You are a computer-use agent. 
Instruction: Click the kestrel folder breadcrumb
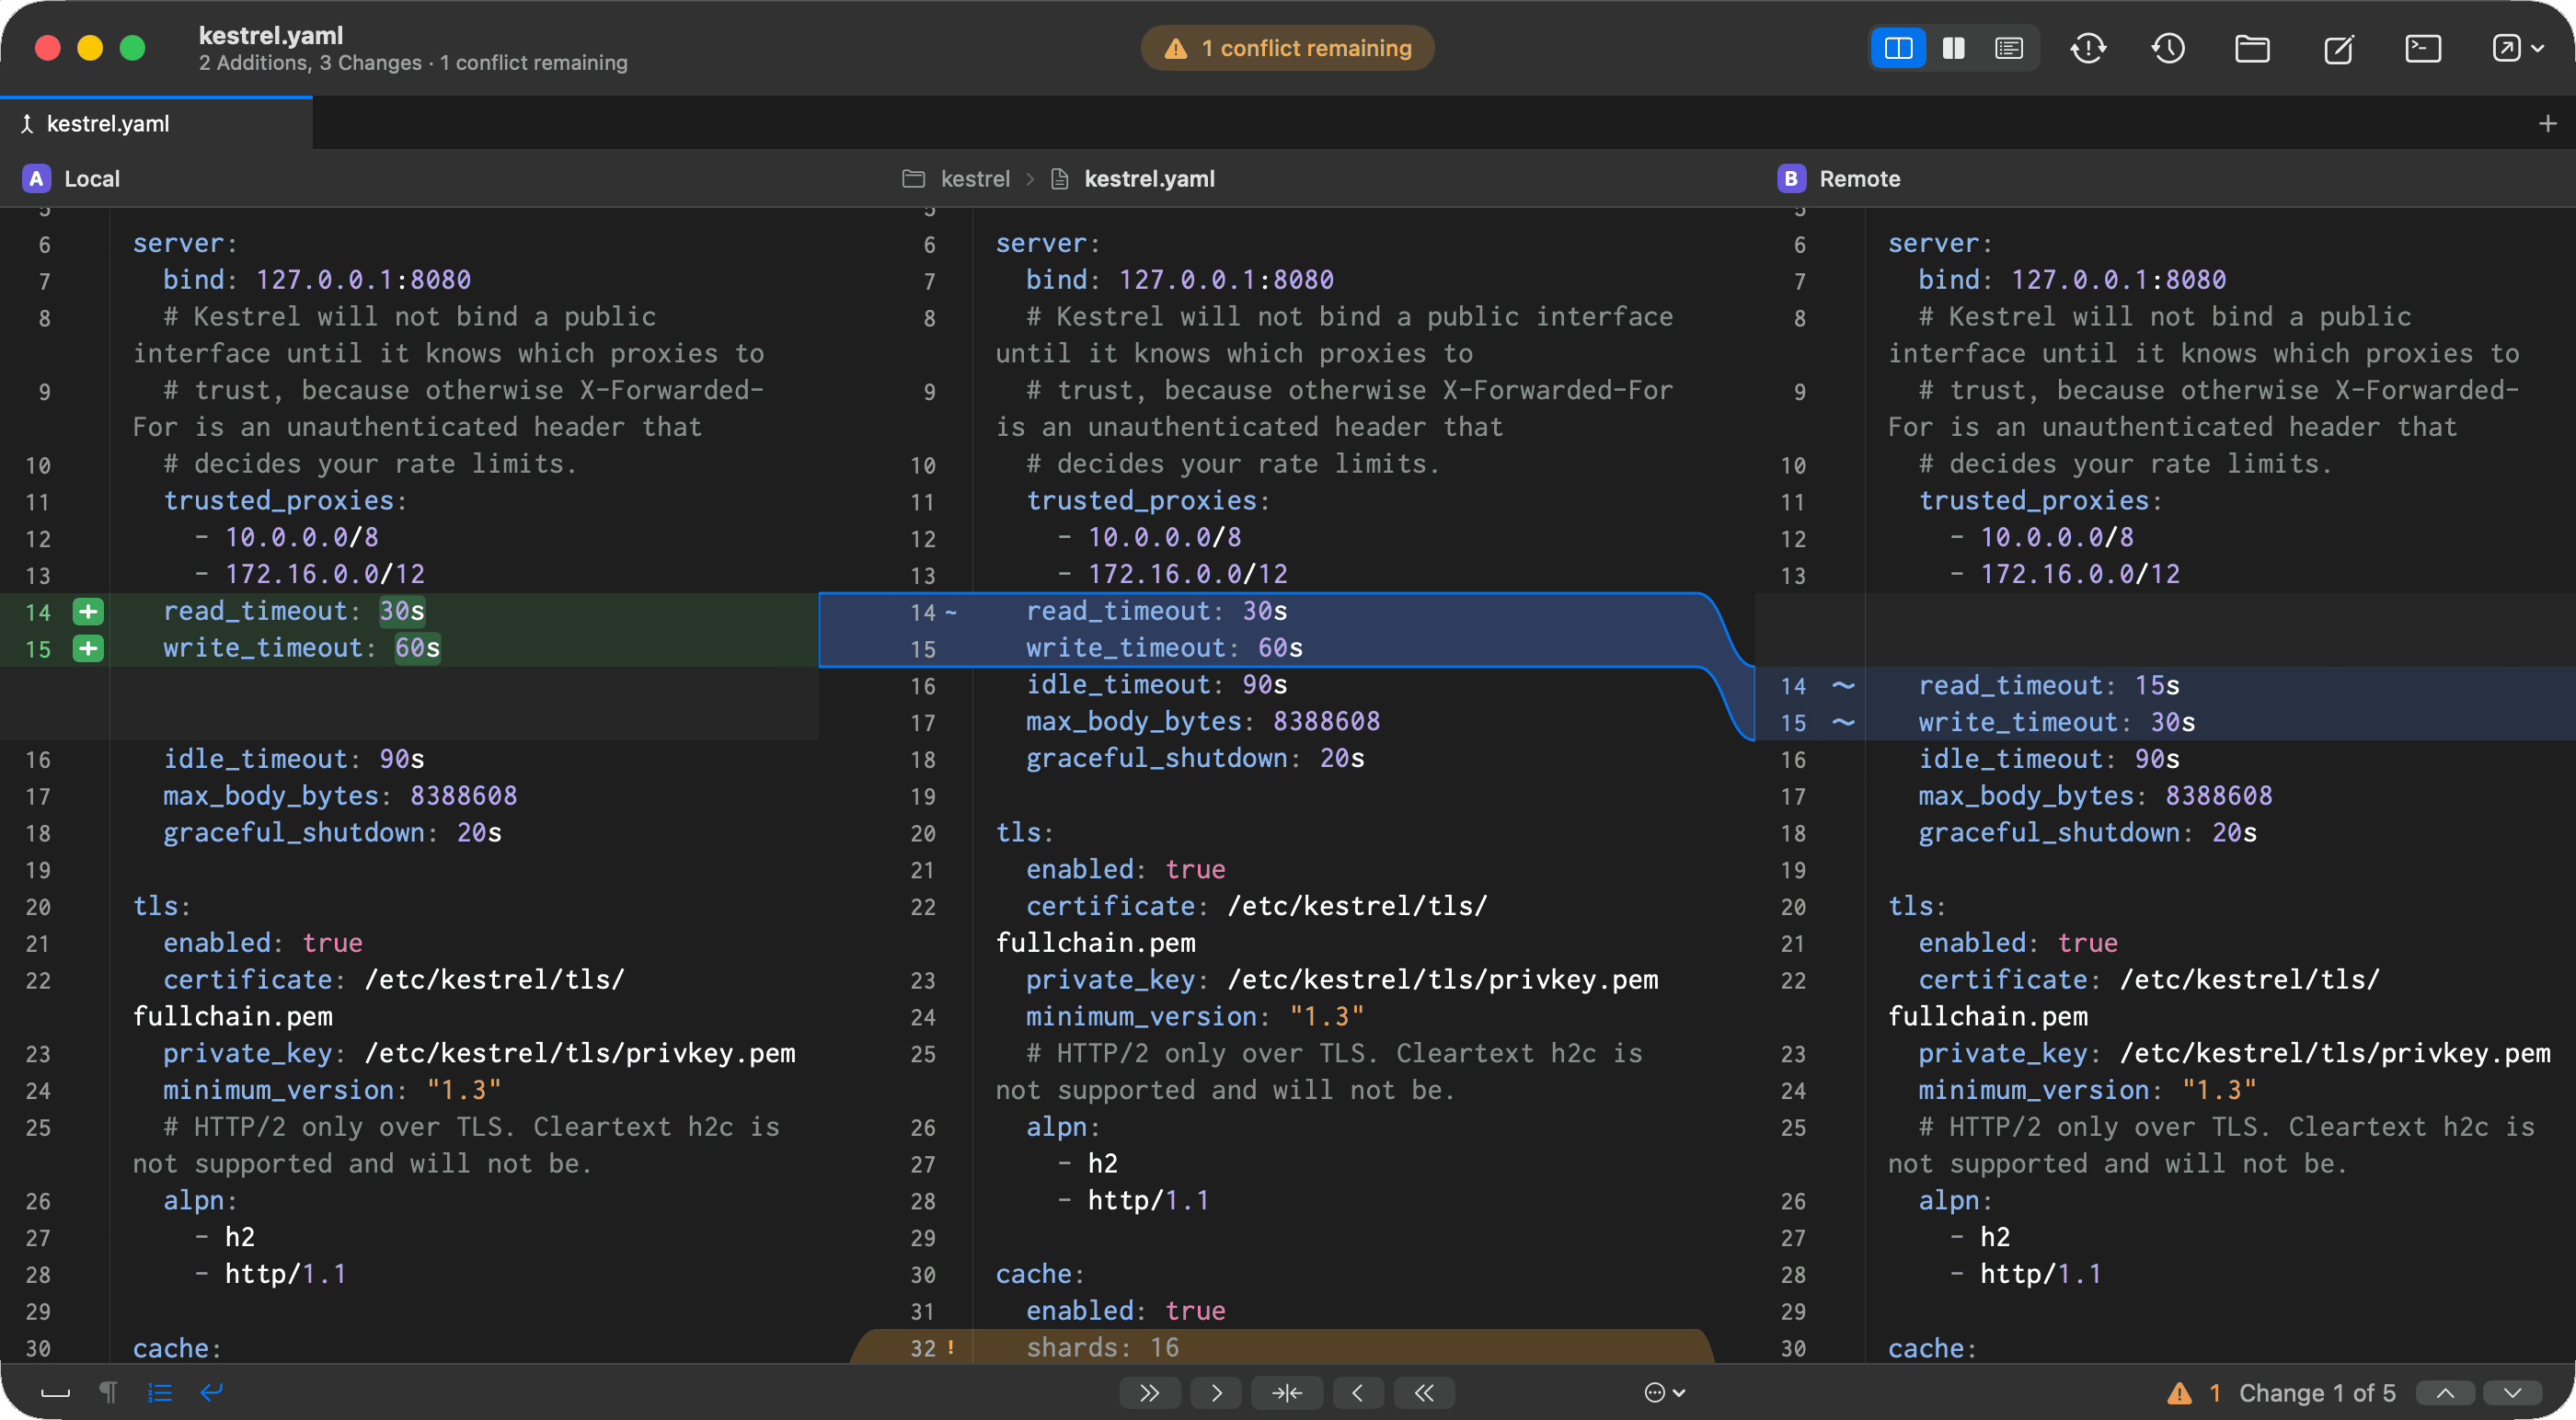(x=956, y=178)
